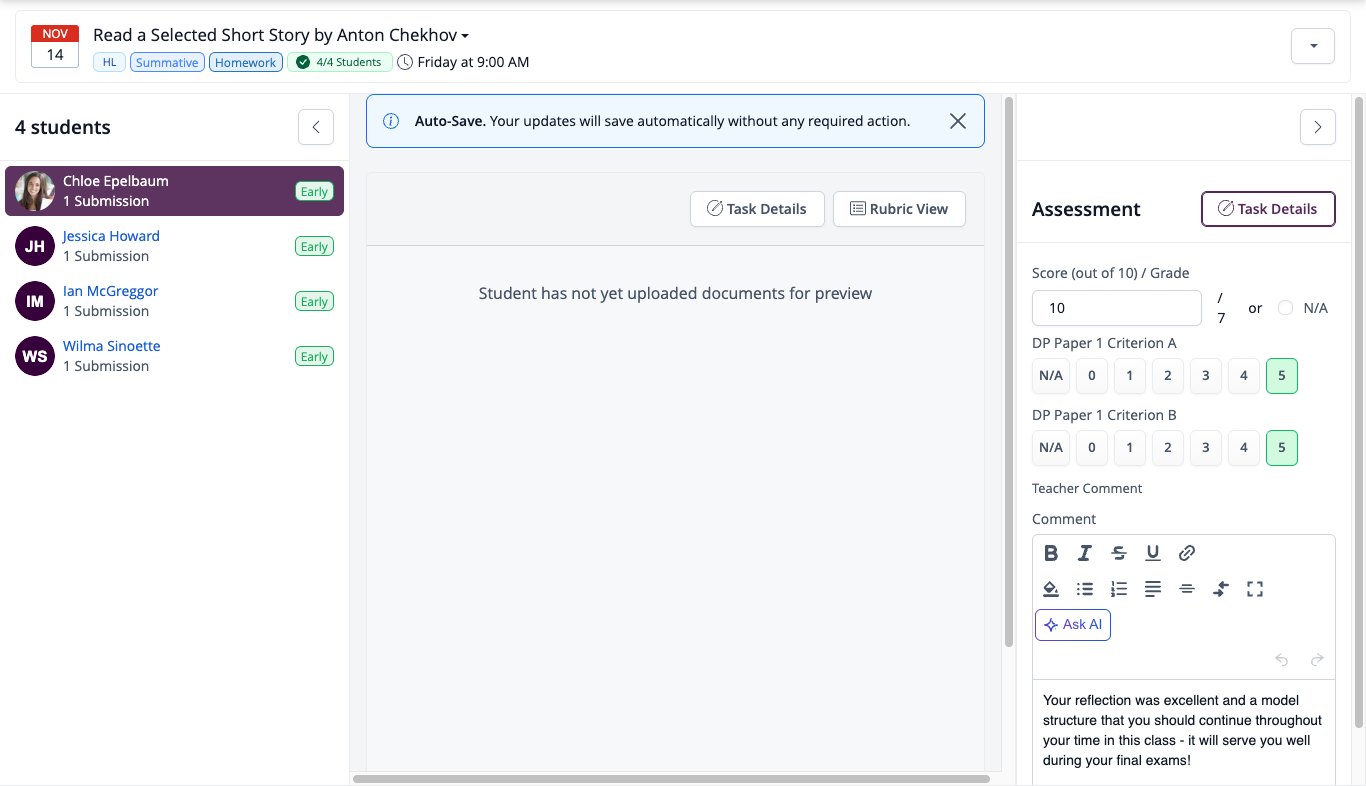Click Chloe Epelbaum's profile photo

pos(35,191)
